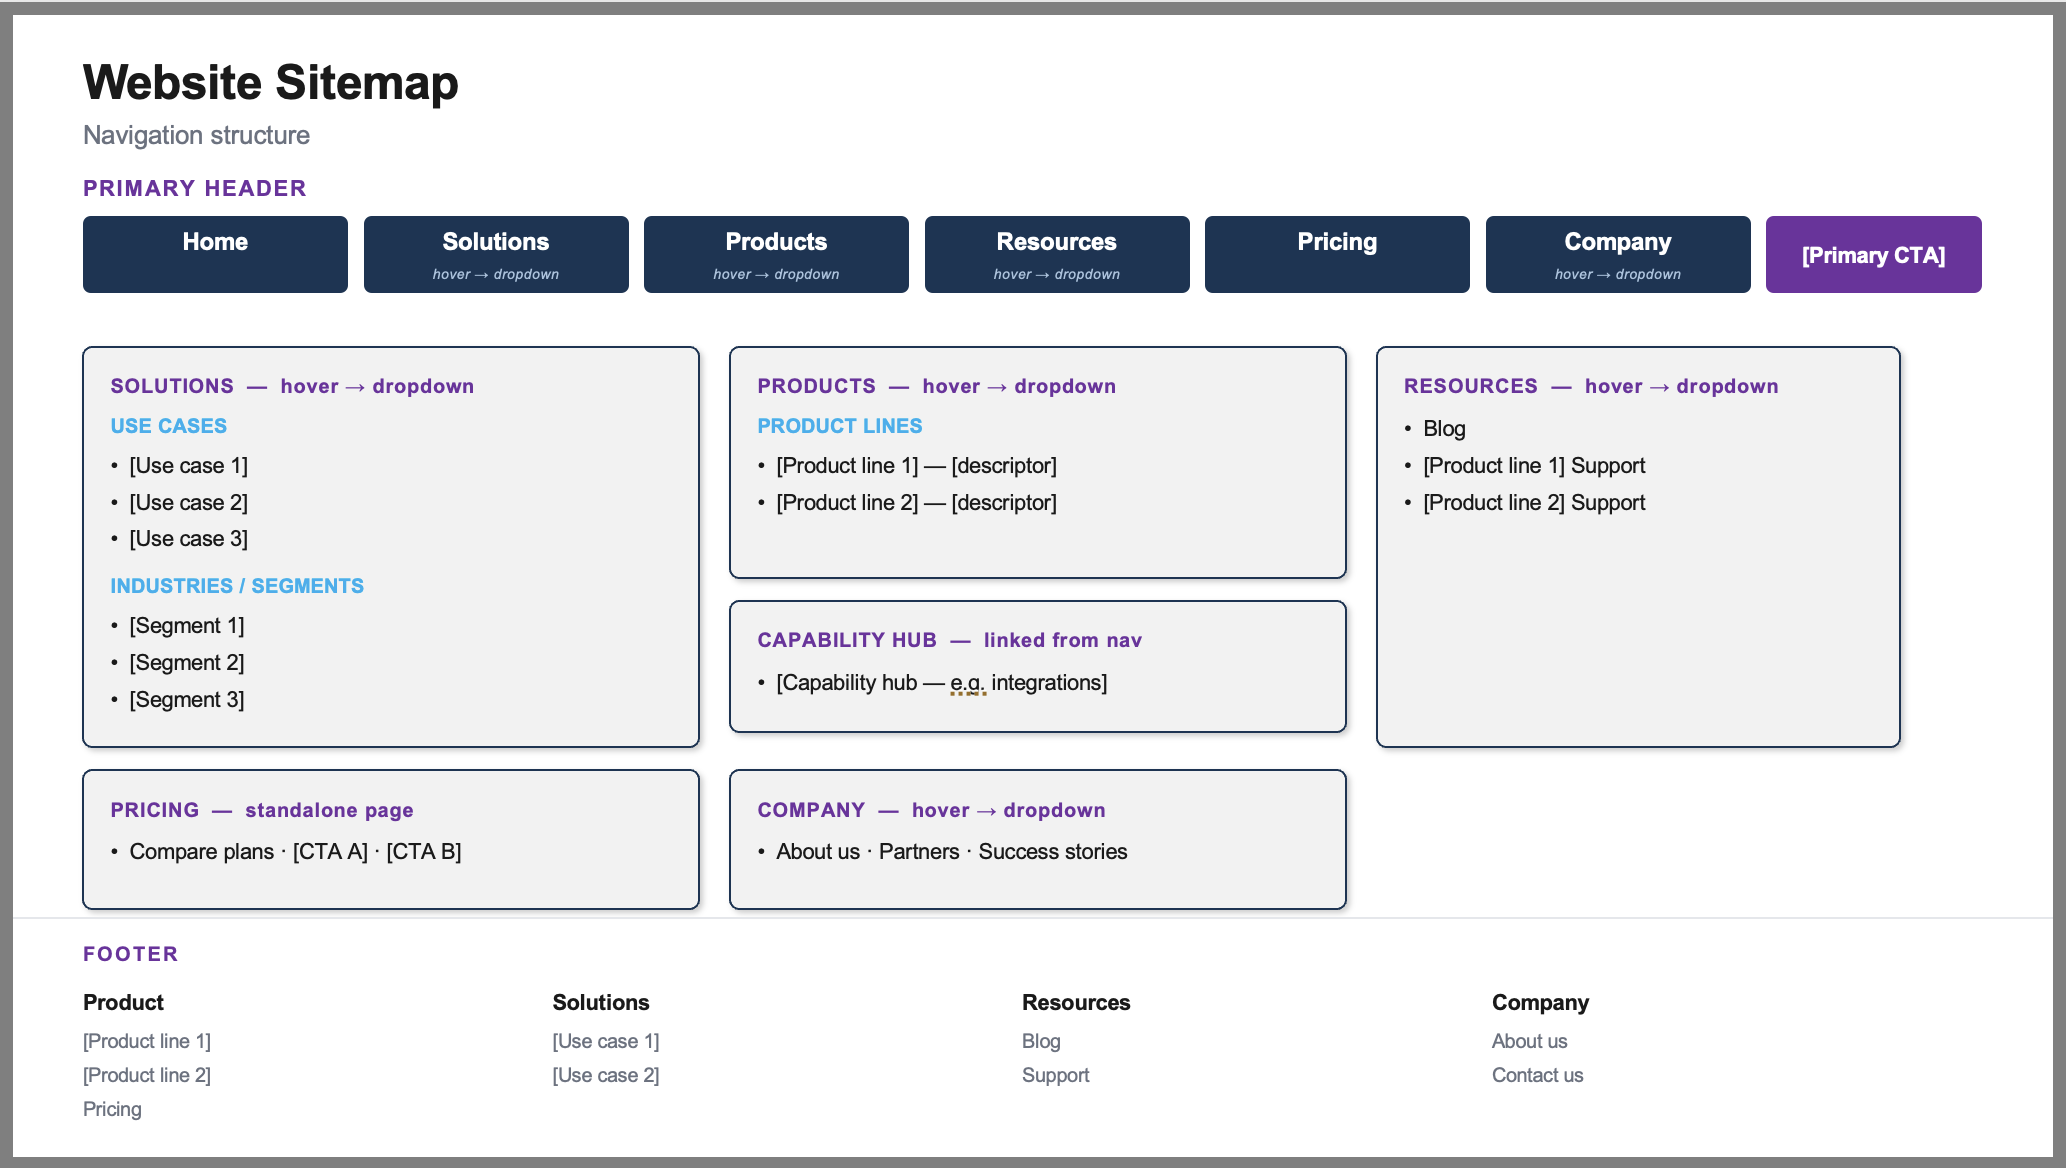The height and width of the screenshot is (1168, 2066).
Task: Select the Company header box
Action: click(1618, 254)
